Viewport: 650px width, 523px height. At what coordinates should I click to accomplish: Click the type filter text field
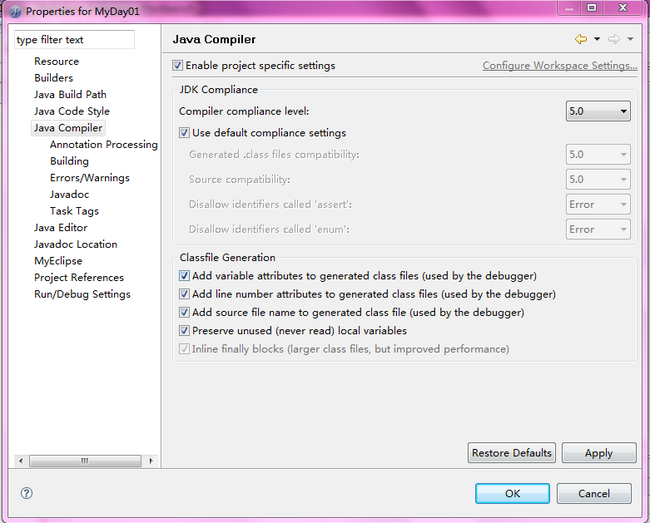[x=74, y=40]
